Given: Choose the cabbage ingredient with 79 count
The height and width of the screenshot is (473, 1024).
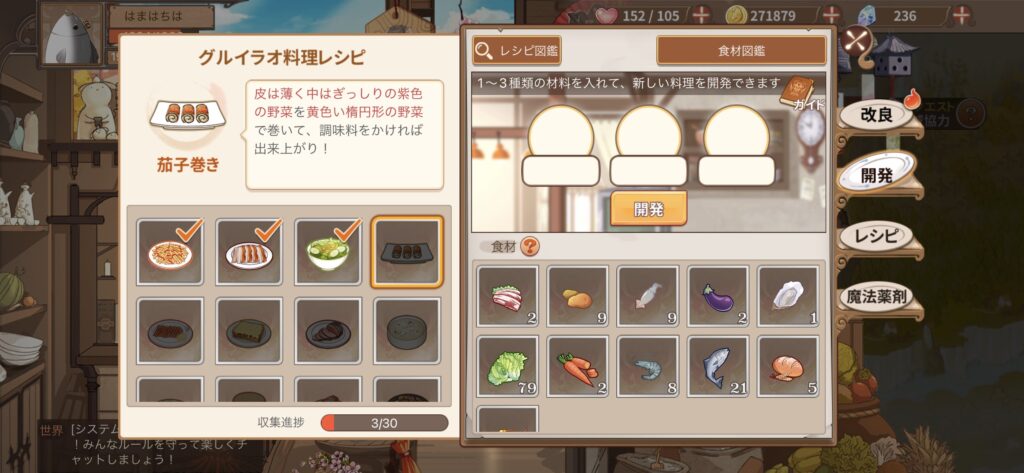Looking at the screenshot, I should [x=507, y=367].
